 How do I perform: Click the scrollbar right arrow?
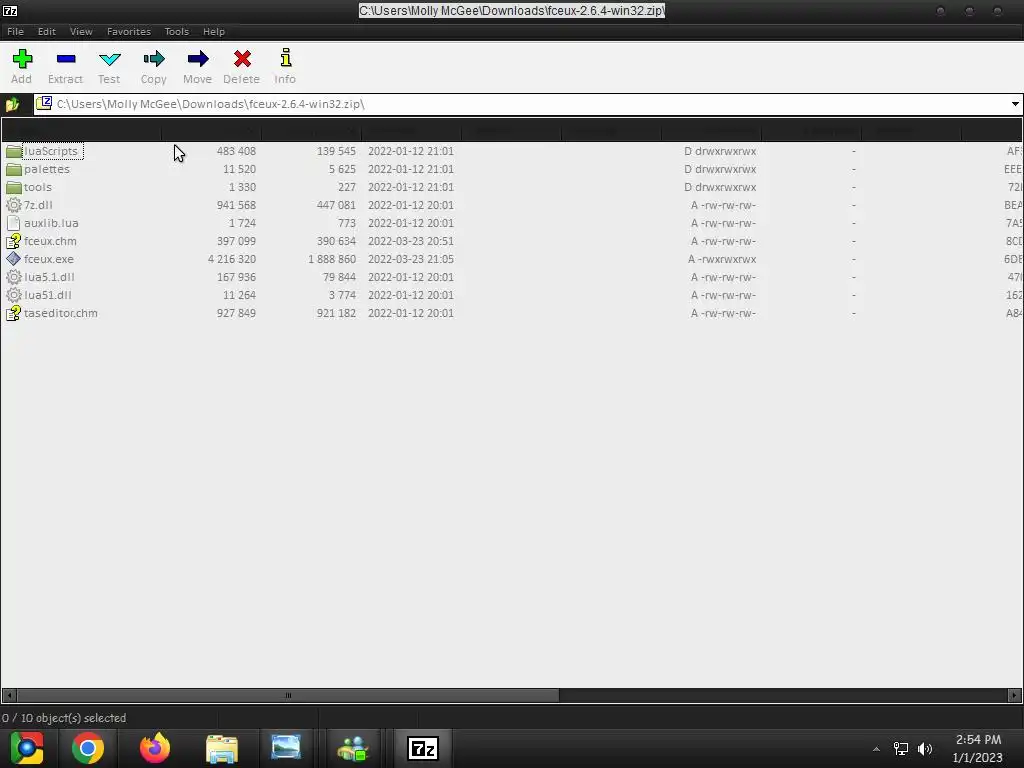[1015, 696]
